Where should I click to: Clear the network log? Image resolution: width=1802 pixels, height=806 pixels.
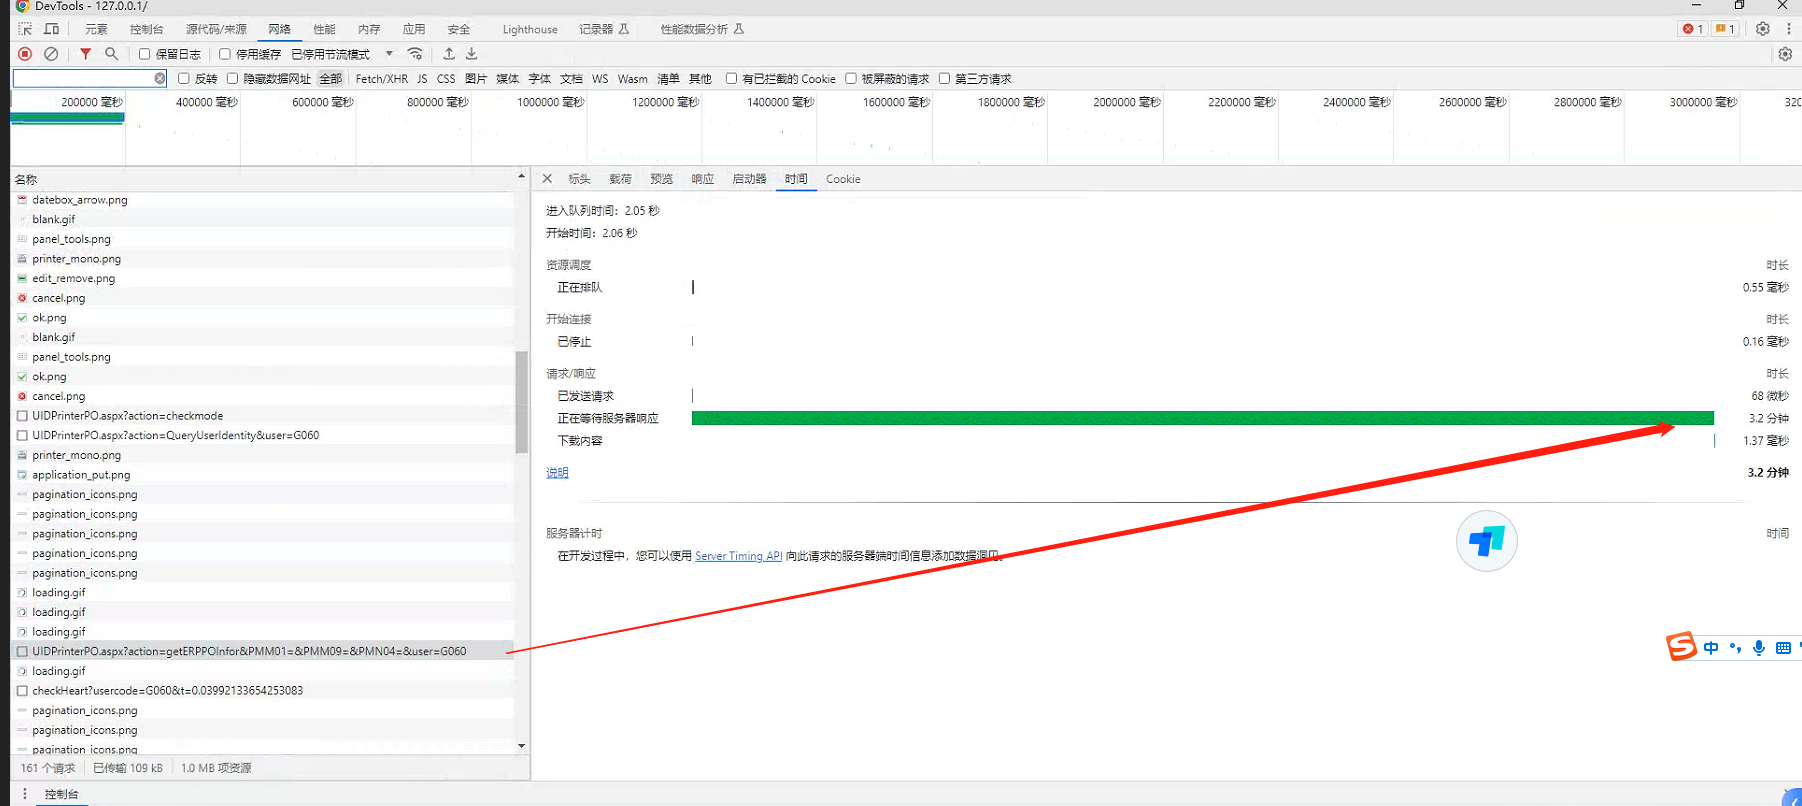pos(51,54)
